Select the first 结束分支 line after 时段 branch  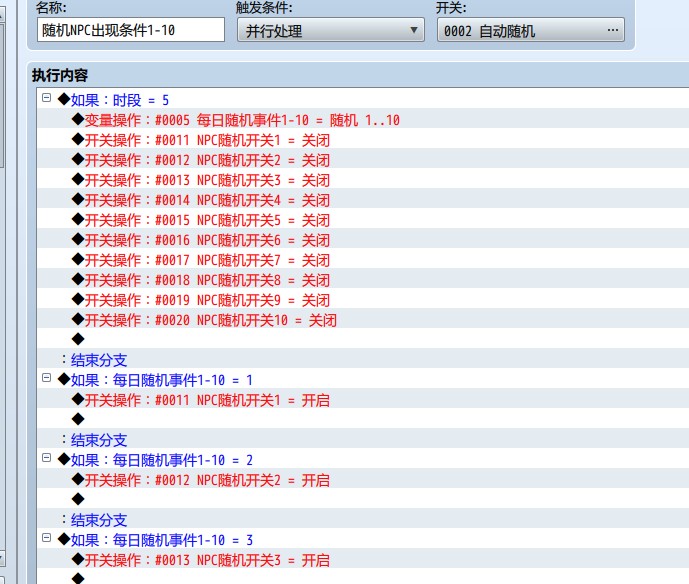click(363, 360)
